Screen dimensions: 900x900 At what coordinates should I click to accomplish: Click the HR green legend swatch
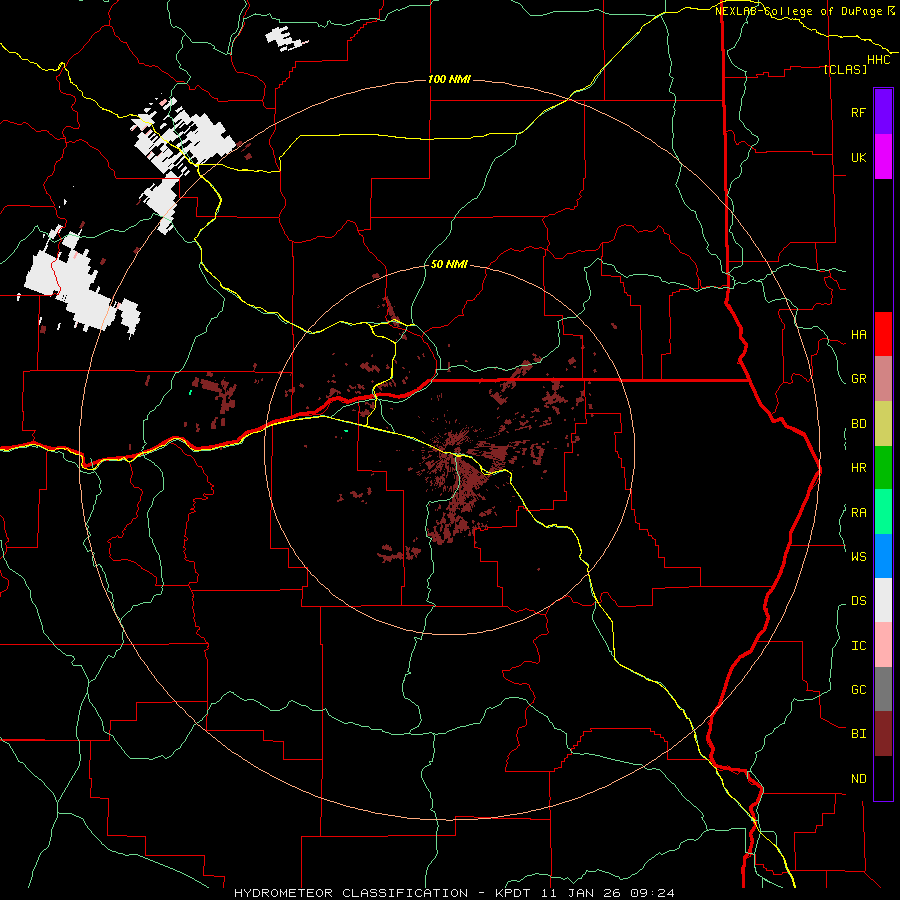pyautogui.click(x=883, y=468)
